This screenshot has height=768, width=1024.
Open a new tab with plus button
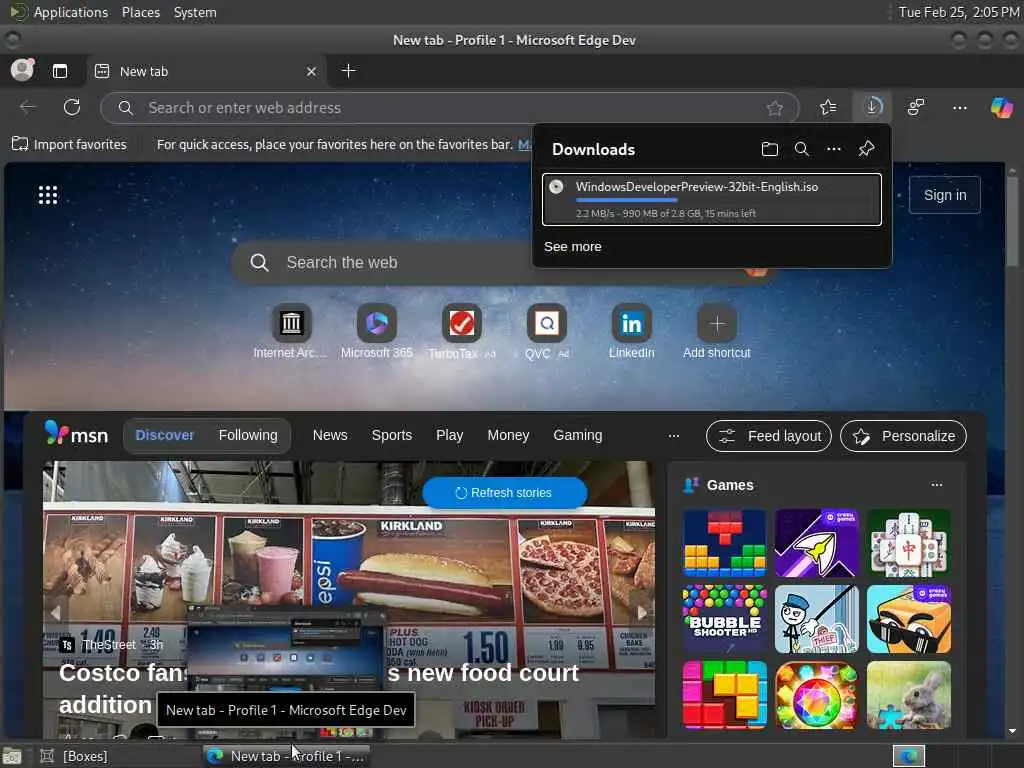point(349,71)
